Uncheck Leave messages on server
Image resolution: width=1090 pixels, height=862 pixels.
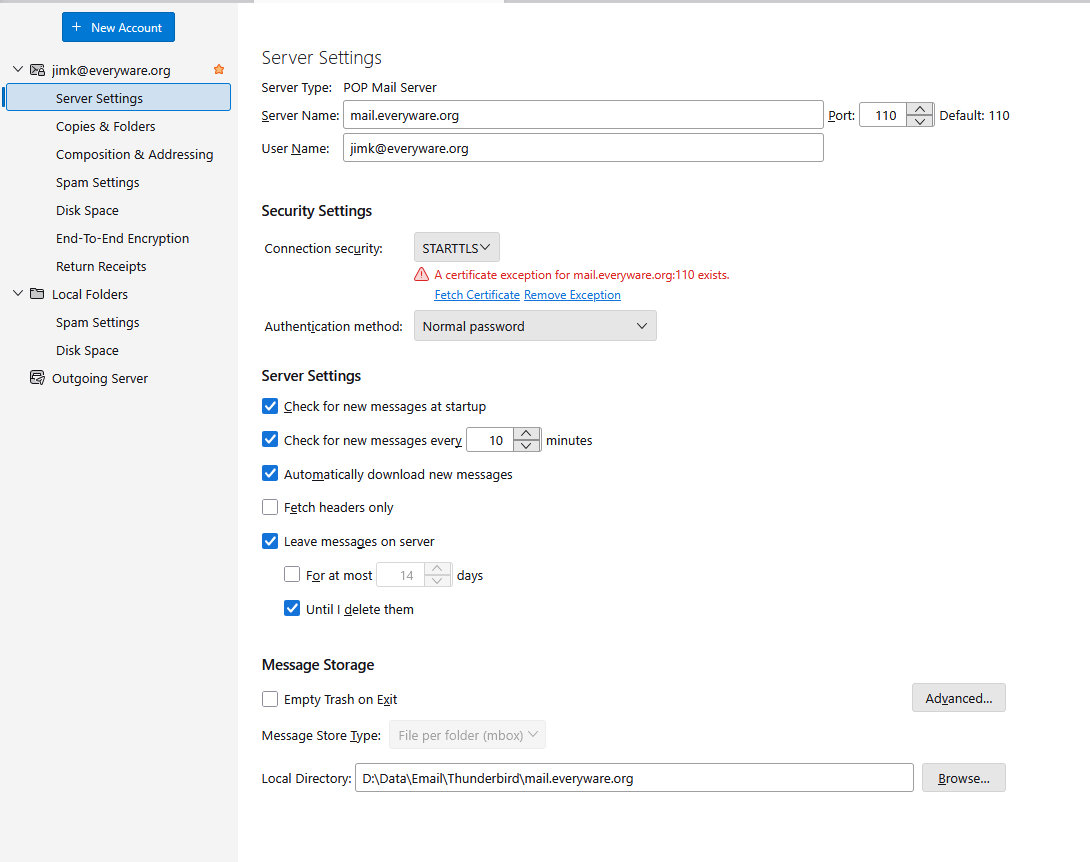click(270, 541)
